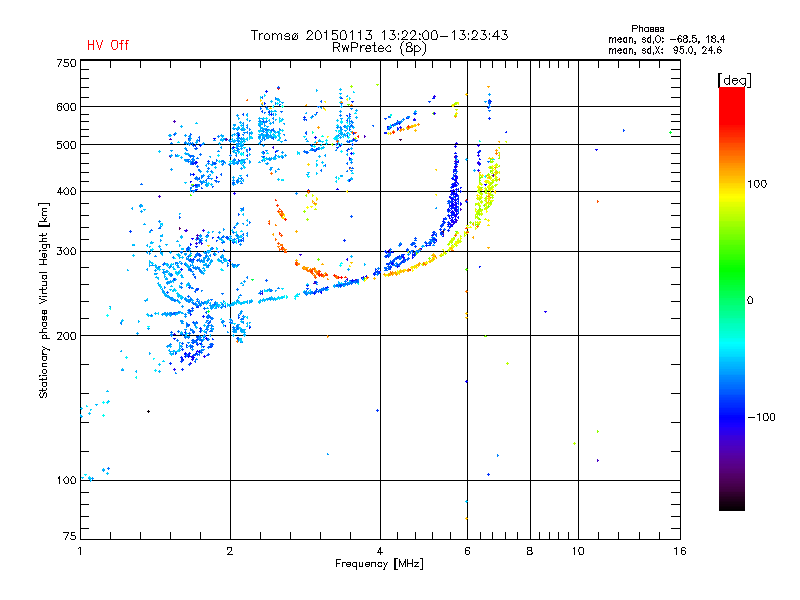Click the y-axis '300' tick label
This screenshot has height=600, width=800.
tap(66, 252)
